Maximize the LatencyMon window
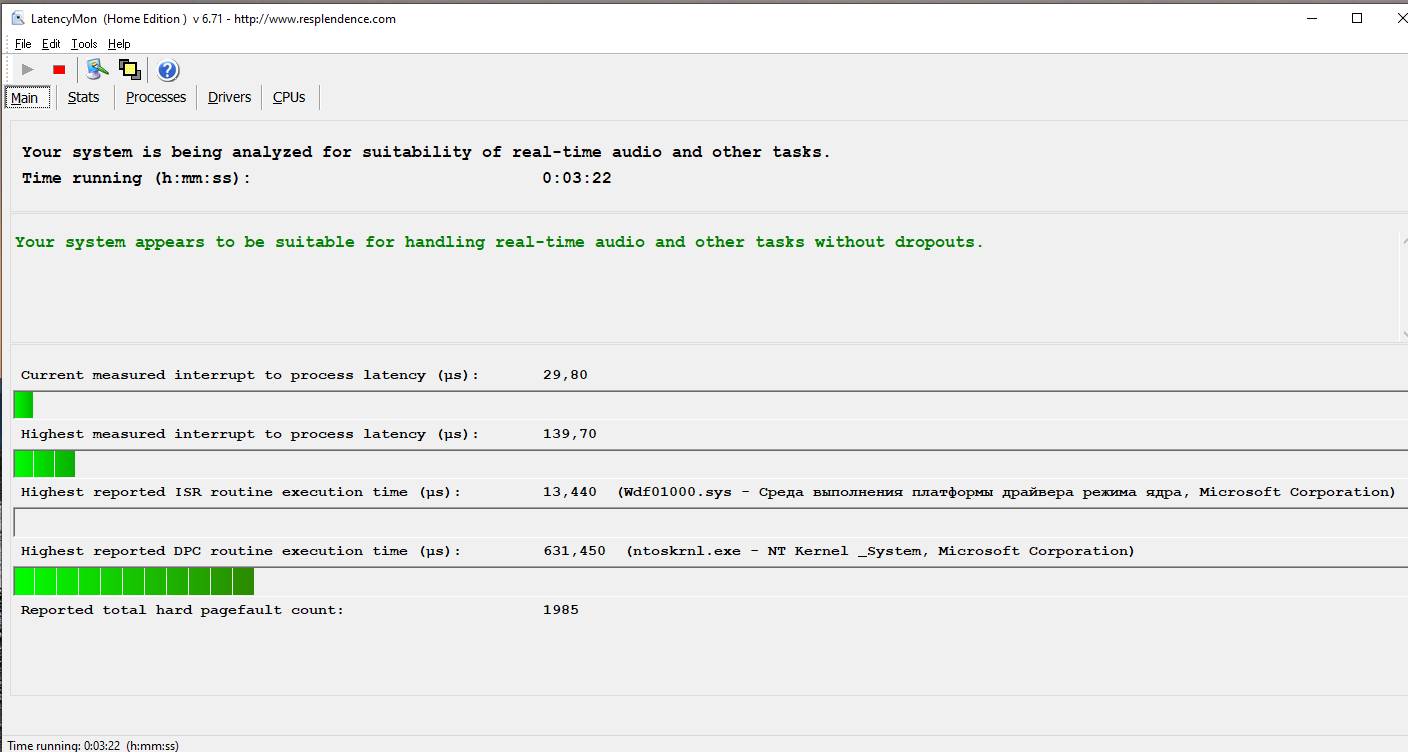This screenshot has width=1408, height=752. tap(1357, 18)
